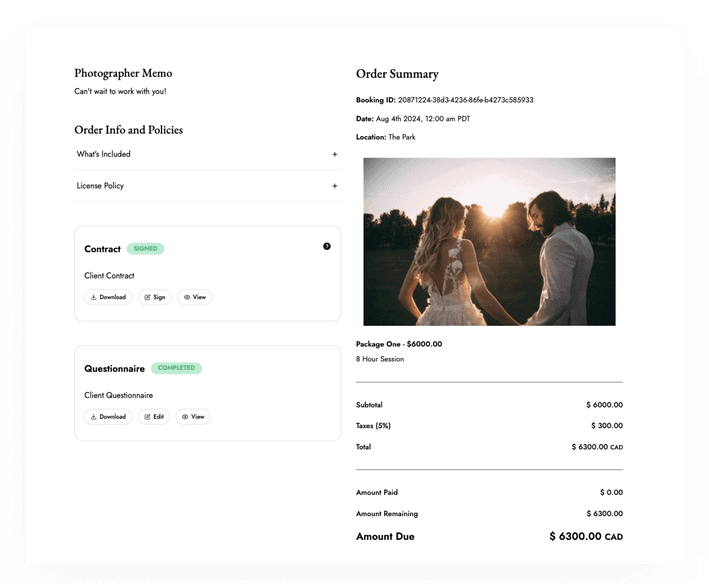Screen dimensions: 709x584
Task: Click the SIGNED status badge
Action: (145, 249)
